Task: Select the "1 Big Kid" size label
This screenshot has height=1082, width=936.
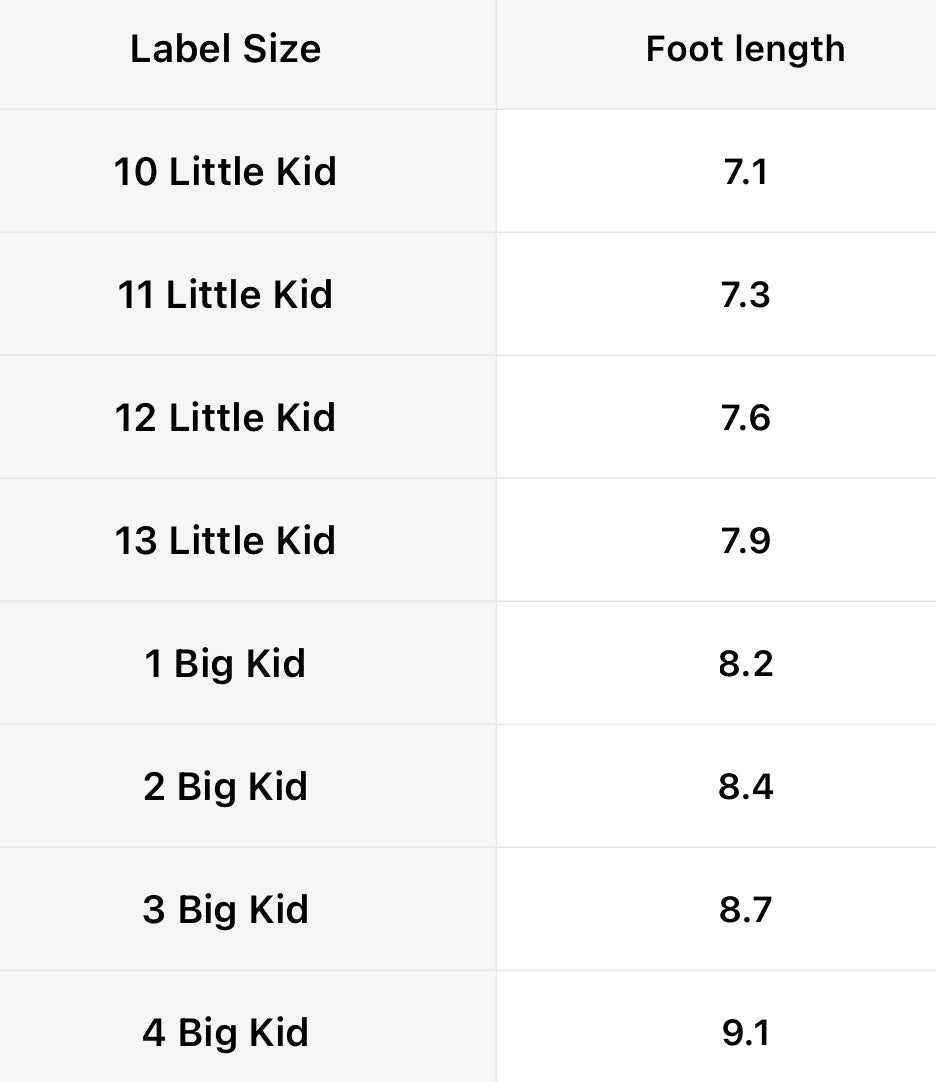Action: pyautogui.click(x=225, y=664)
